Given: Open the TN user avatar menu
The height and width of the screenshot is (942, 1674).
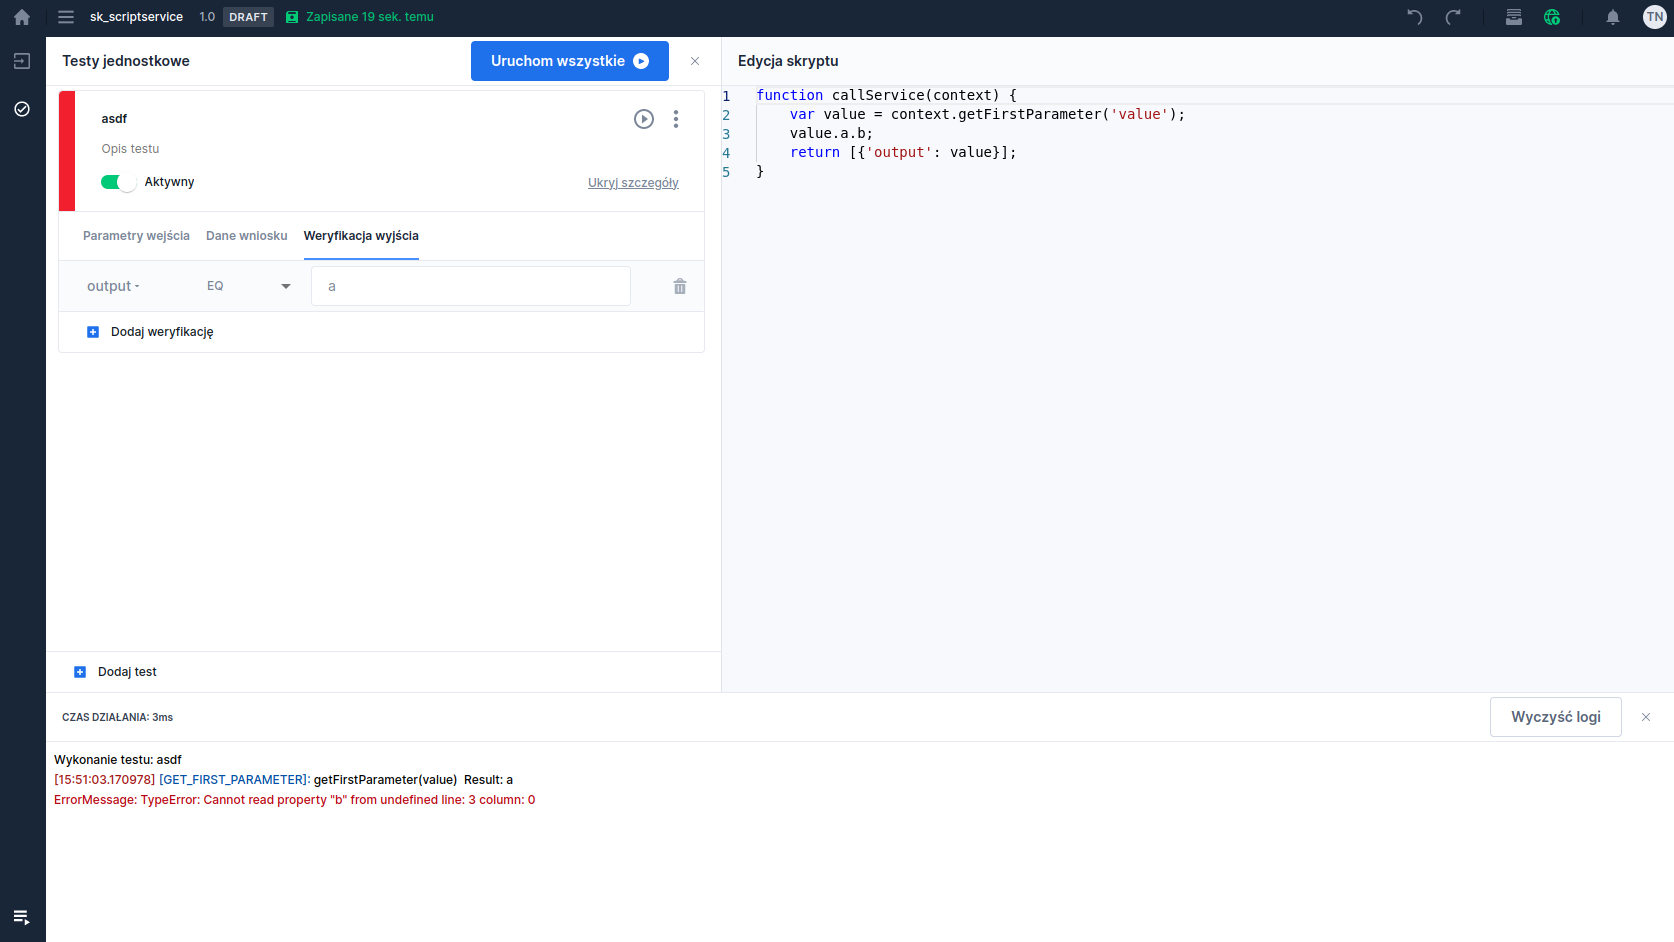Looking at the screenshot, I should tap(1654, 17).
